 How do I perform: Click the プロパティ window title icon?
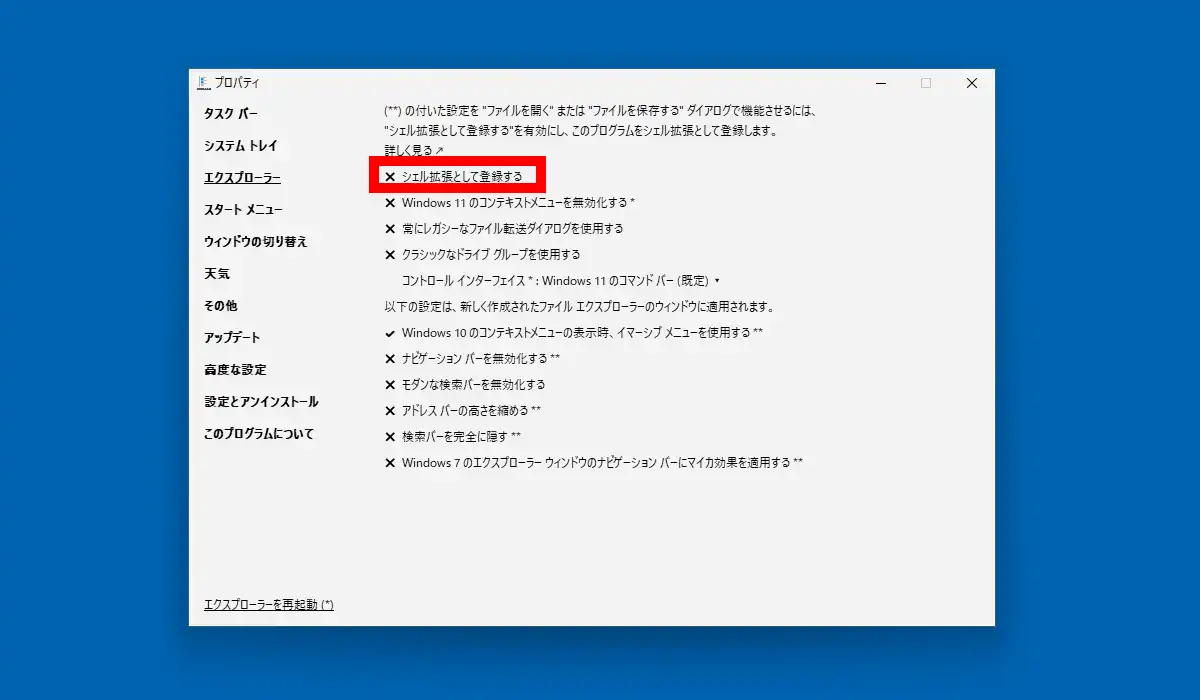point(202,83)
